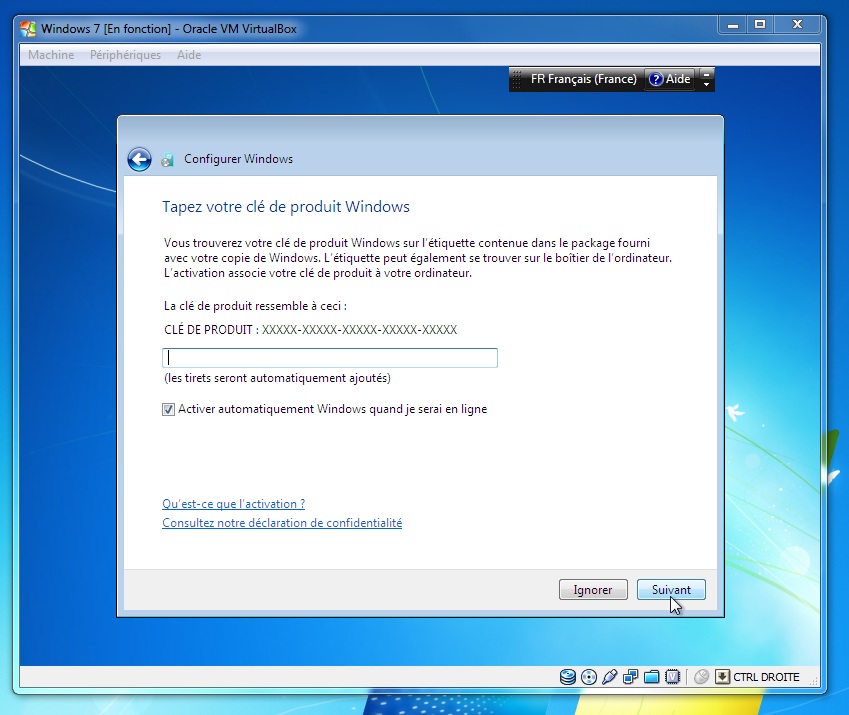Click the CPU virtualization status icon
The height and width of the screenshot is (715, 849).
(x=673, y=677)
